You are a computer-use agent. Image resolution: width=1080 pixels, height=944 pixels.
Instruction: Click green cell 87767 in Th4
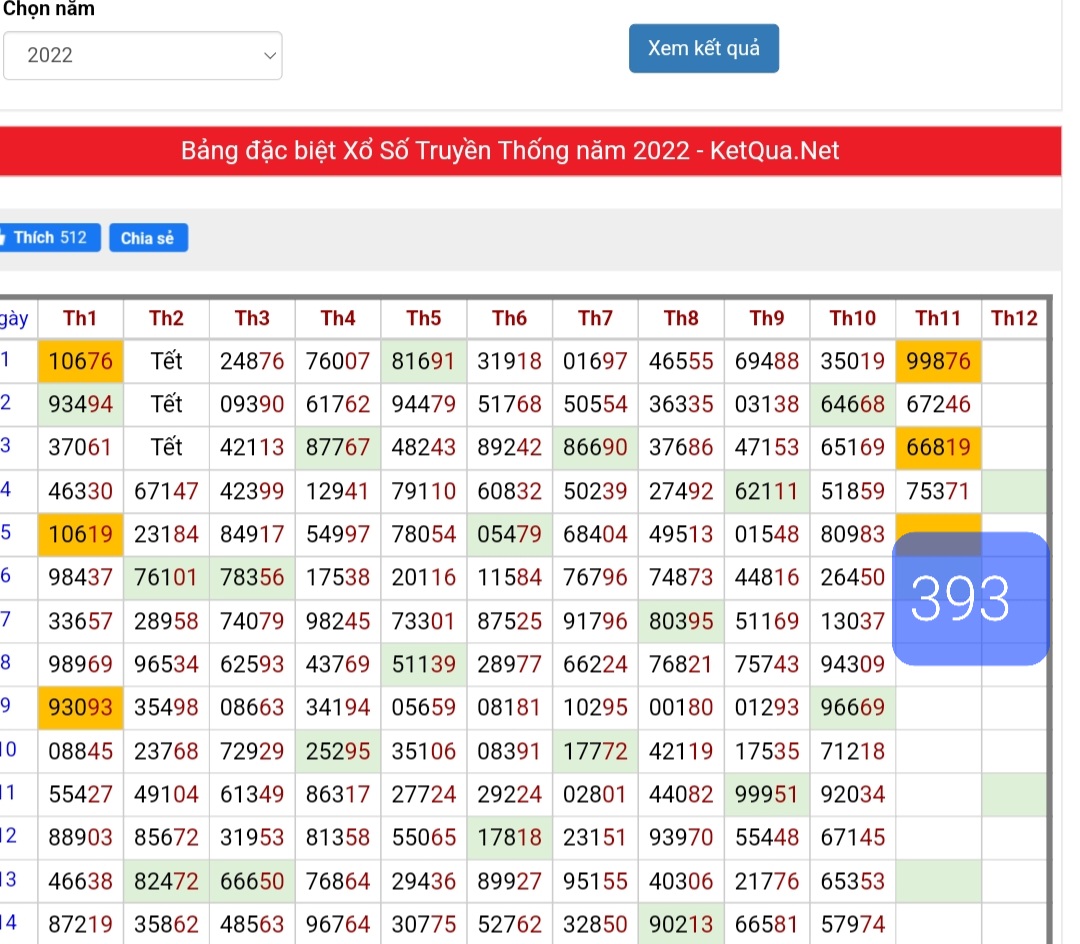click(338, 447)
